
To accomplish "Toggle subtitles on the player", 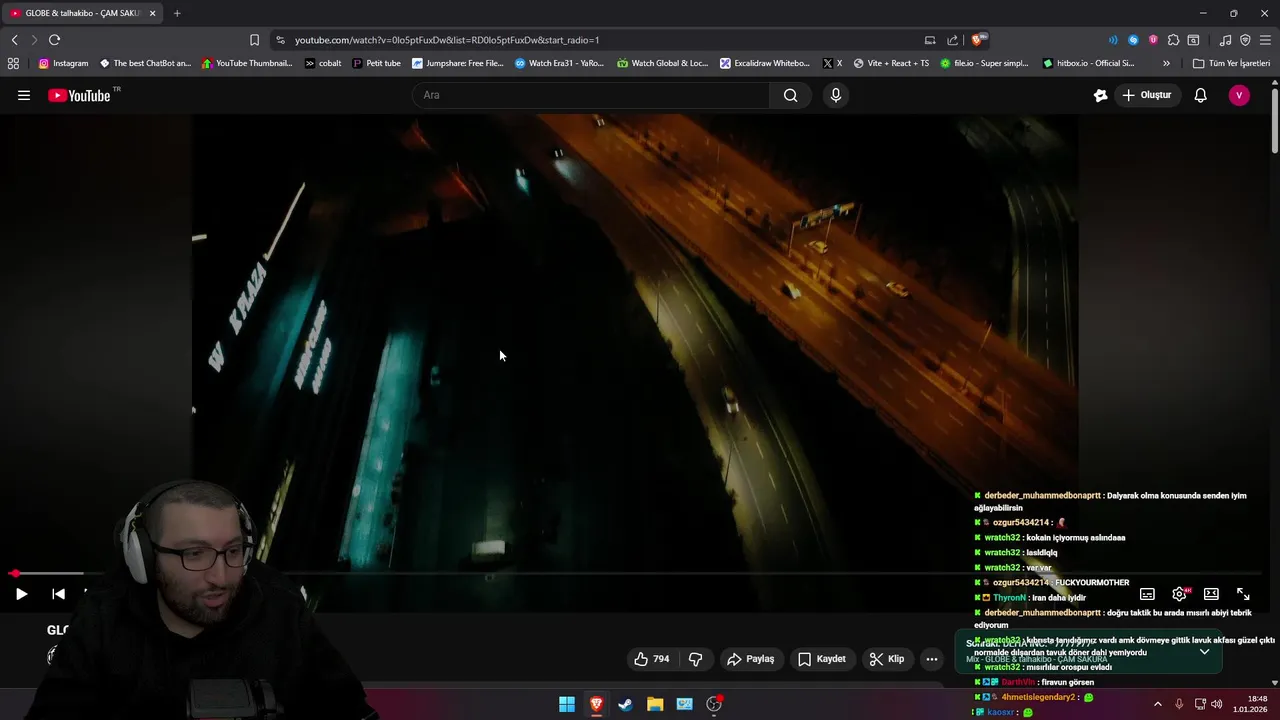I will pos(1148,594).
